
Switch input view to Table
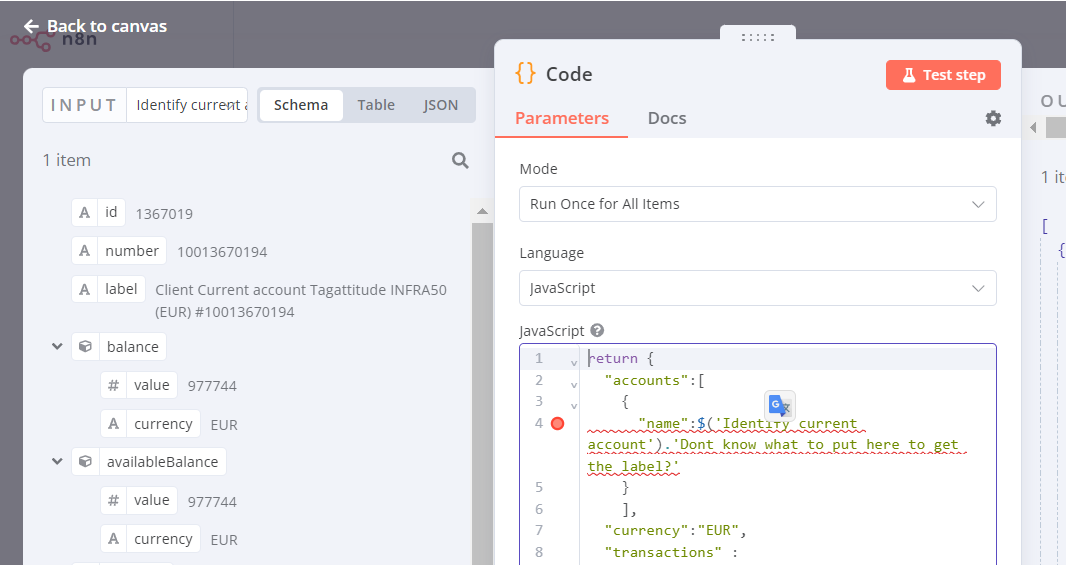(x=376, y=105)
